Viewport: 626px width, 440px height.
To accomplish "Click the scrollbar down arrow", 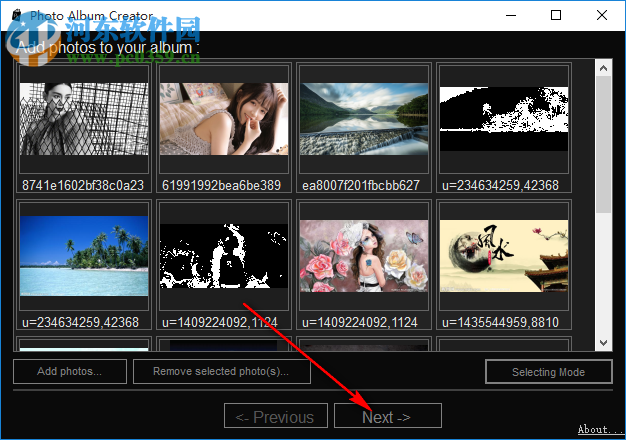I will click(603, 343).
